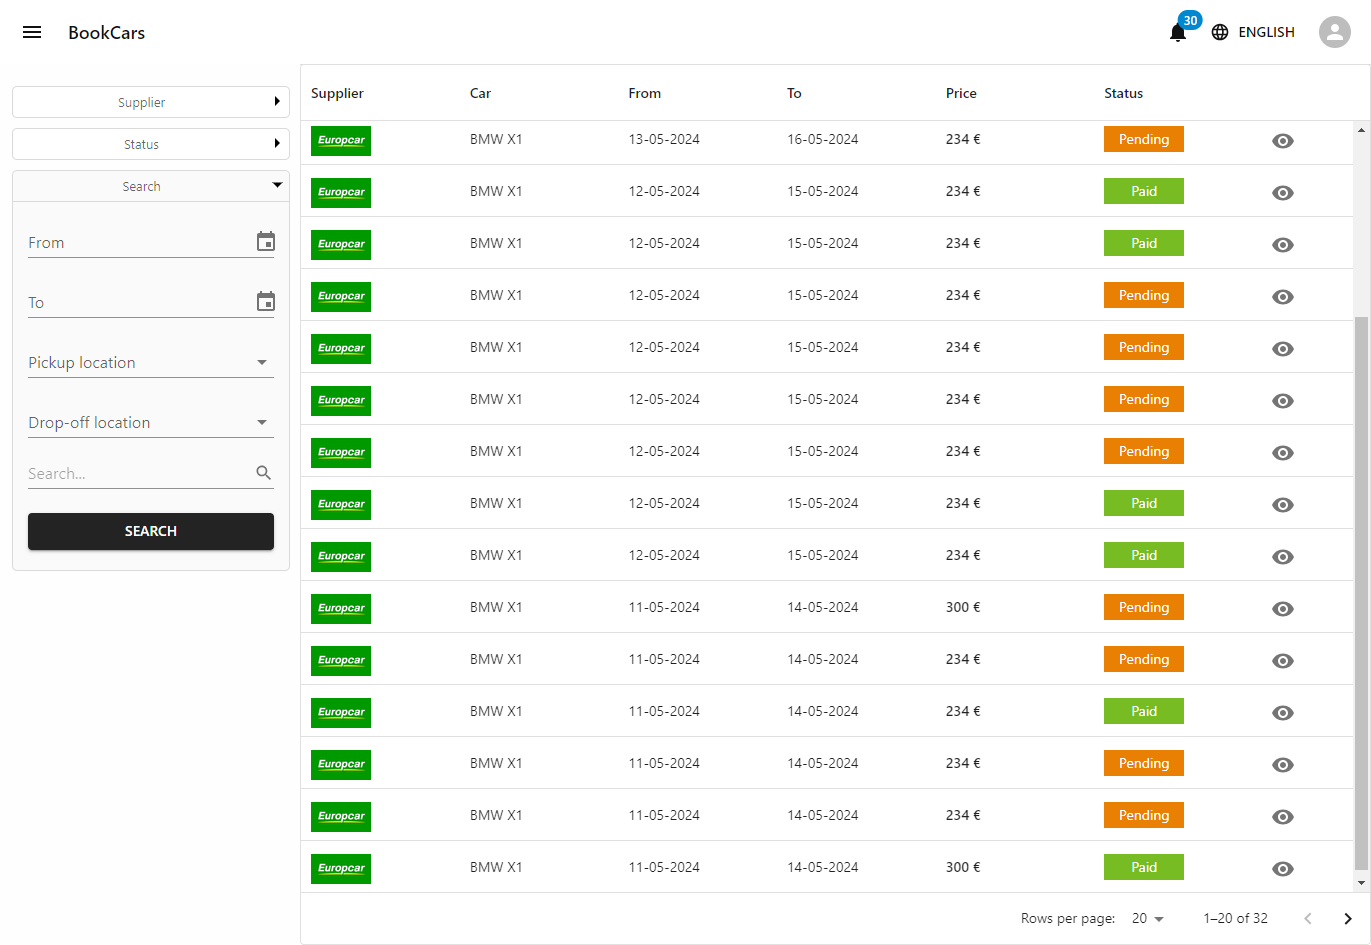The image size is (1371, 945).
Task: Change rows per page from 20
Action: click(1147, 918)
